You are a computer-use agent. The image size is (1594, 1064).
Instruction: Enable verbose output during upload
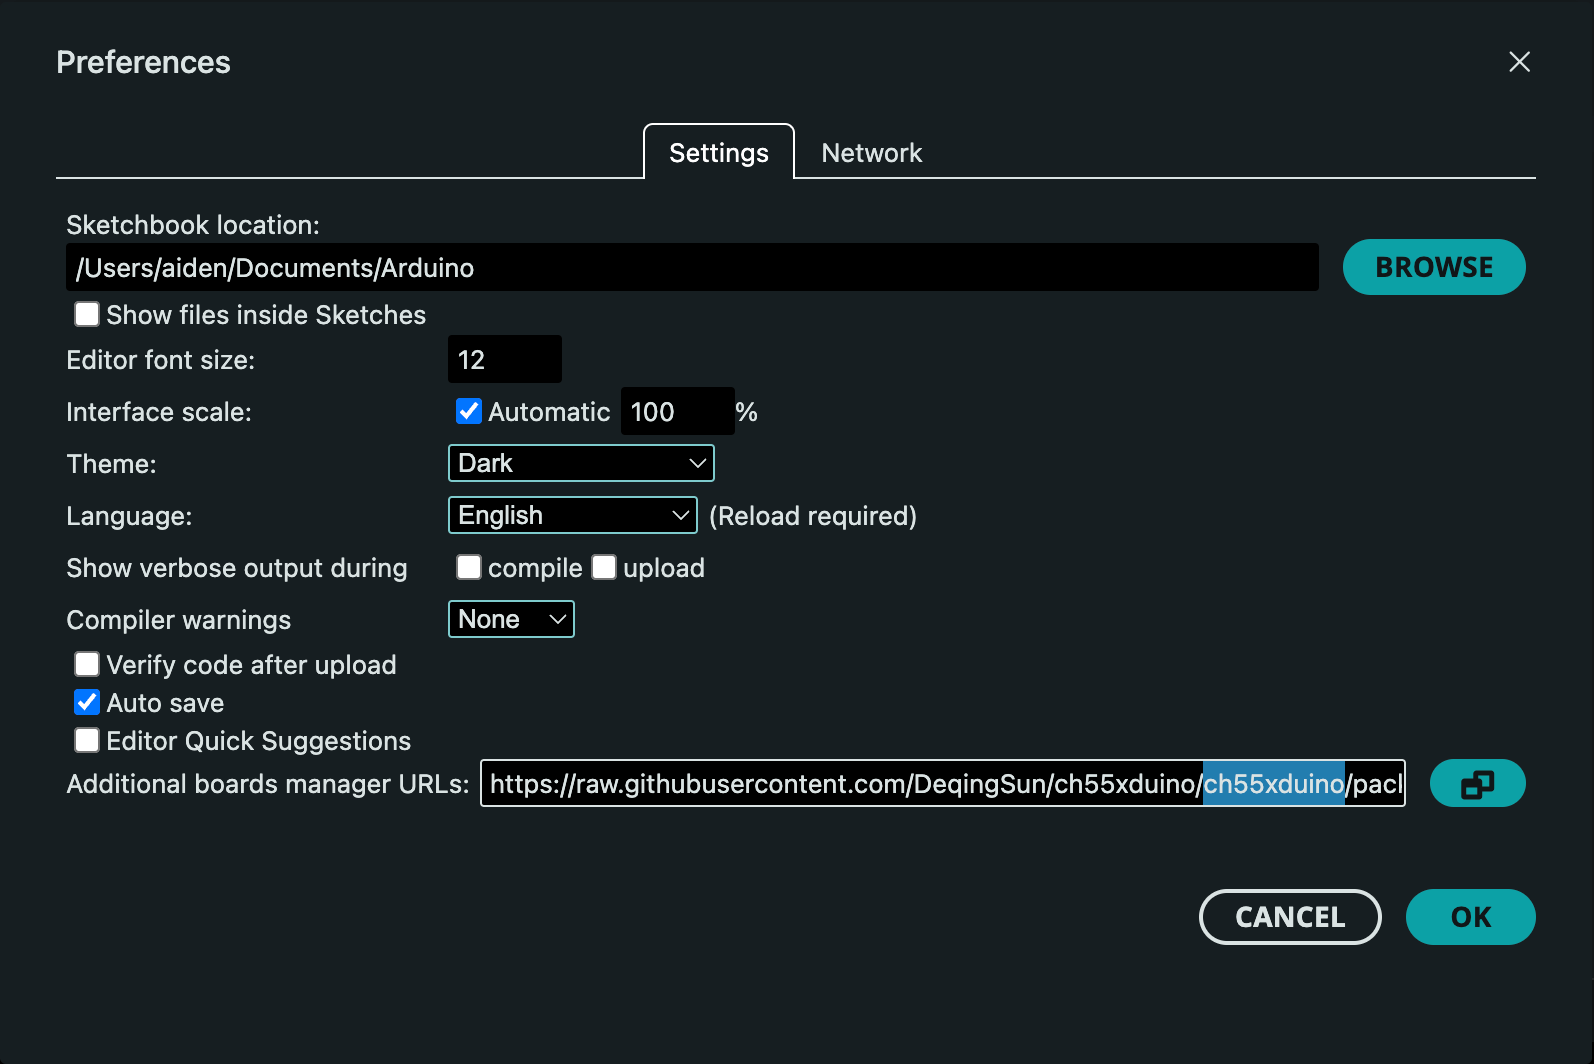604,568
